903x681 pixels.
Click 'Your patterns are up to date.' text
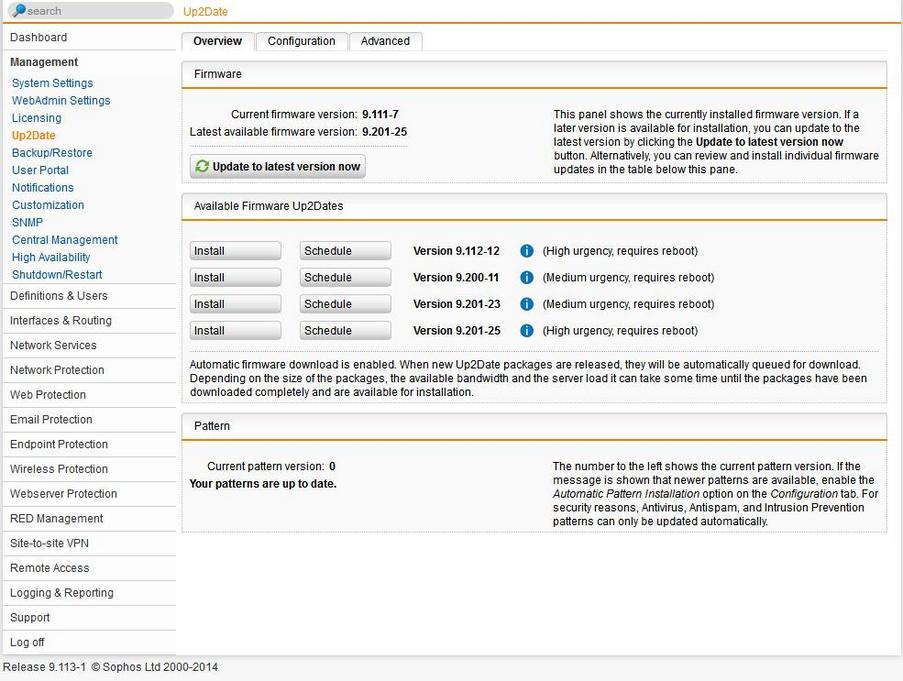(263, 484)
